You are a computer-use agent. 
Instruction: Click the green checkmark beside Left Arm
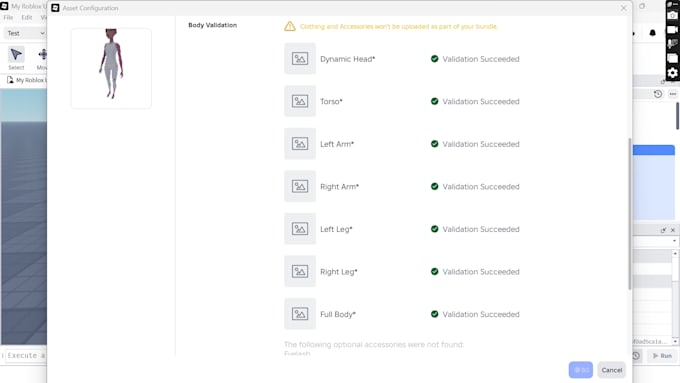point(435,144)
